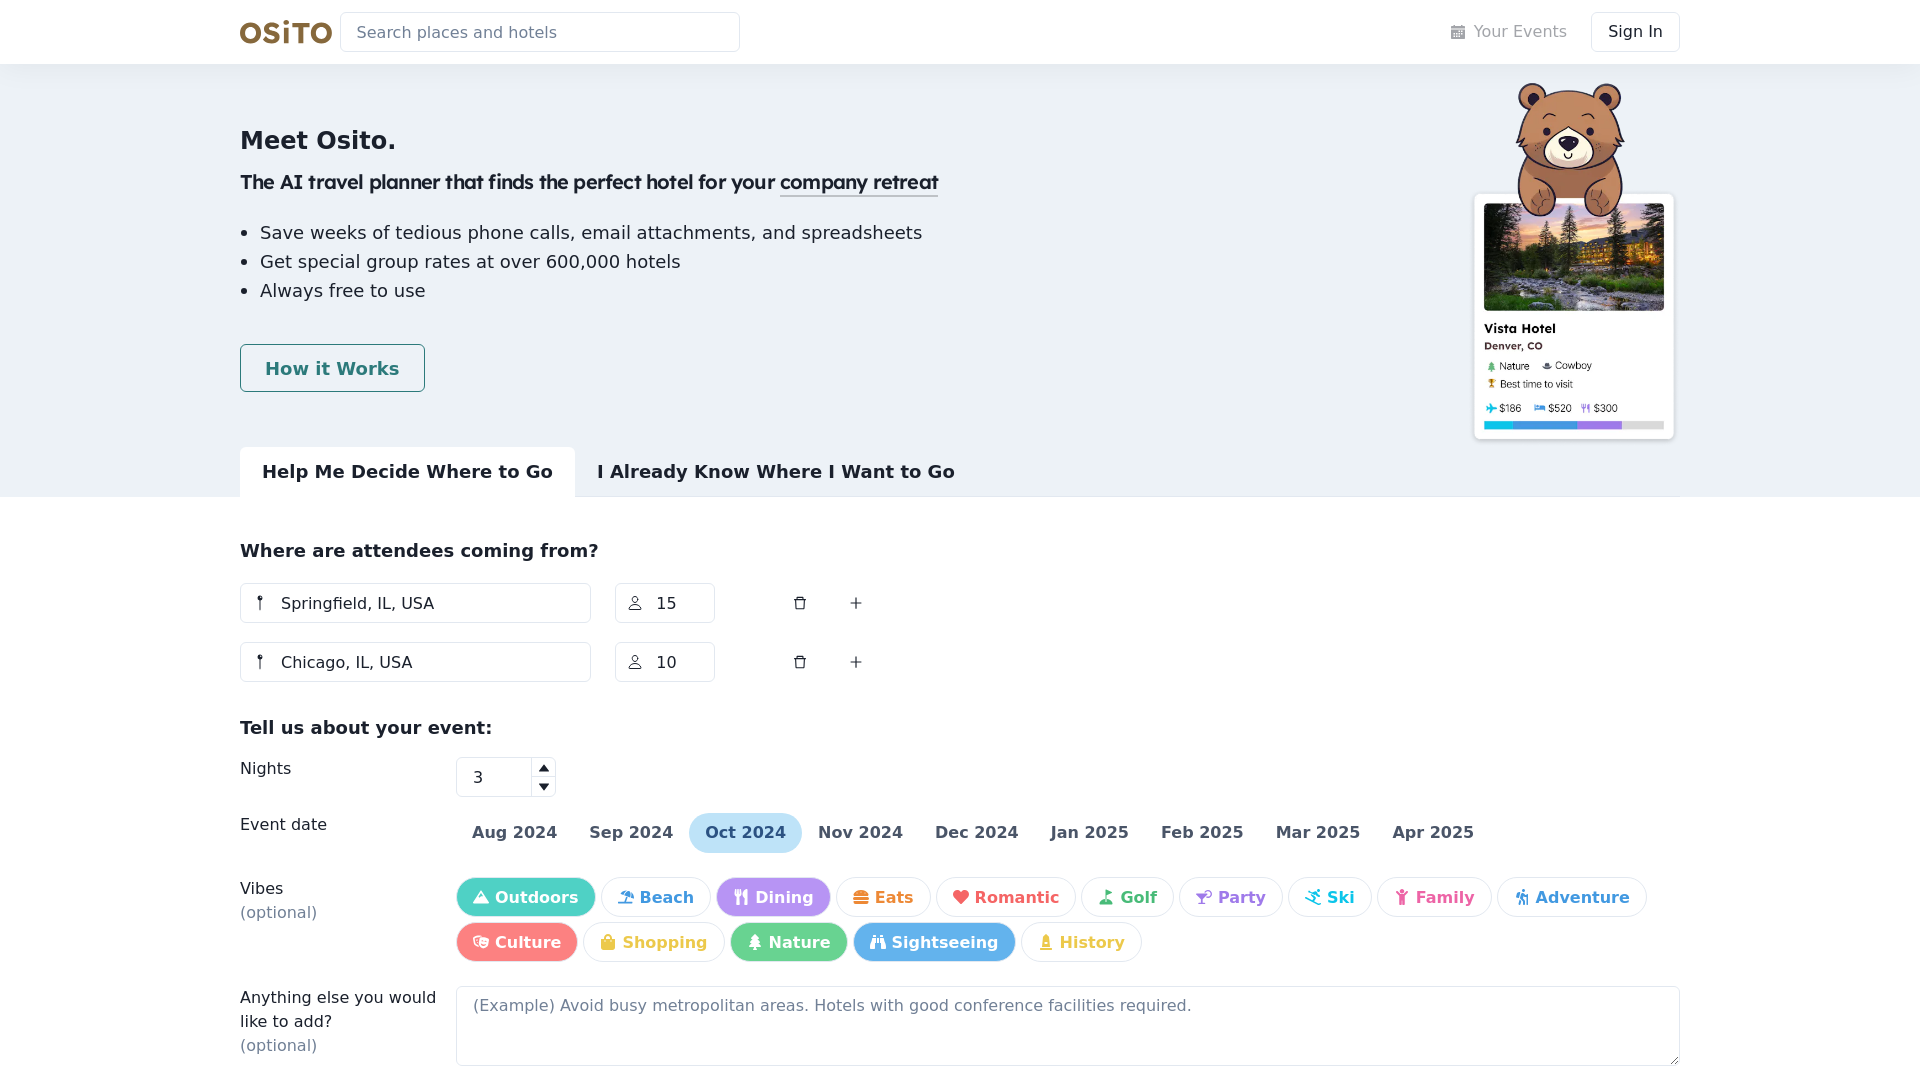The height and width of the screenshot is (1080, 1920).
Task: Toggle the Shopping vibe
Action: pyautogui.click(x=654, y=942)
